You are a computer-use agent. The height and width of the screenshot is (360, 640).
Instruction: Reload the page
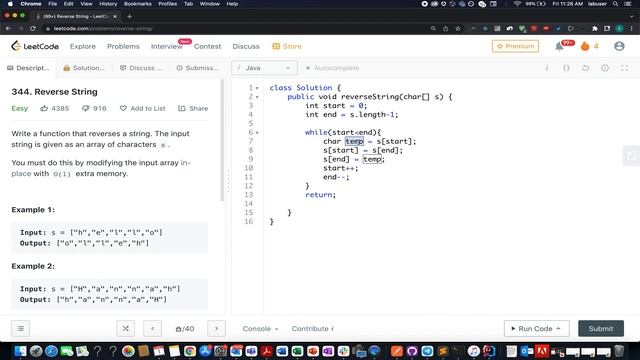33,29
